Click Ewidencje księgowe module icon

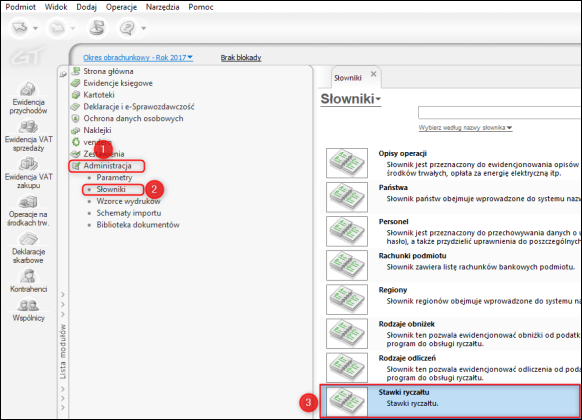click(76, 83)
